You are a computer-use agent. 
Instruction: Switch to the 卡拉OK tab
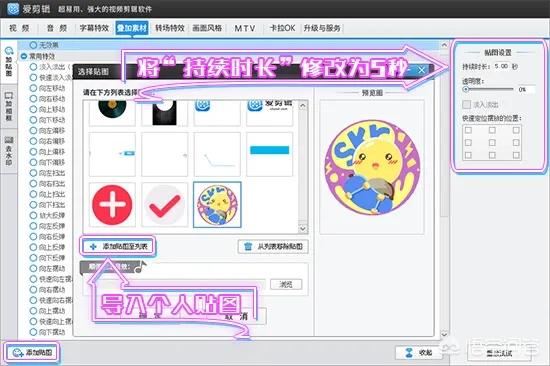point(282,28)
